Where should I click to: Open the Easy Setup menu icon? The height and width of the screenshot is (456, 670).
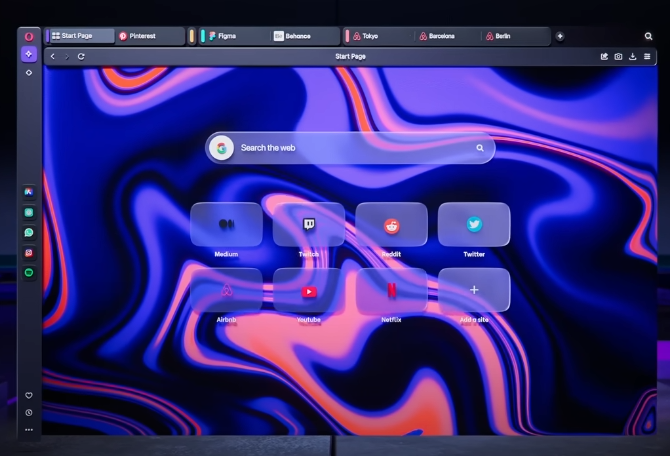click(647, 56)
